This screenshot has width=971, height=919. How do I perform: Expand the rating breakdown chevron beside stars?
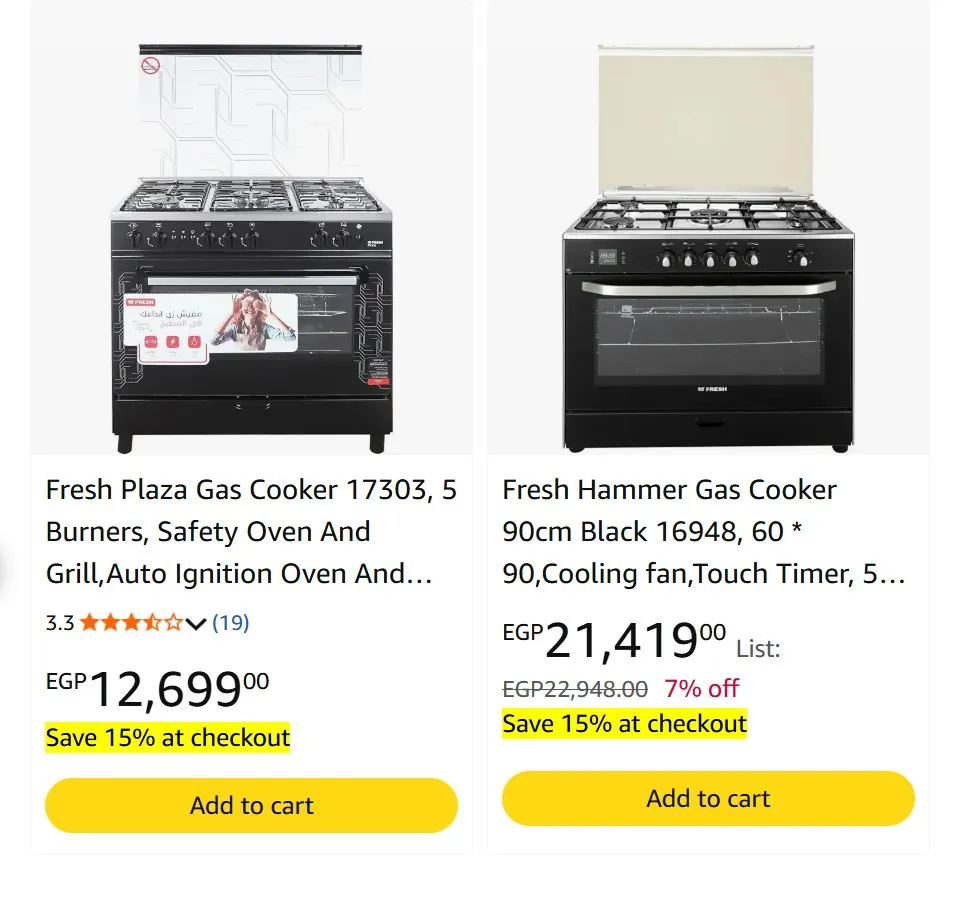pyautogui.click(x=196, y=623)
